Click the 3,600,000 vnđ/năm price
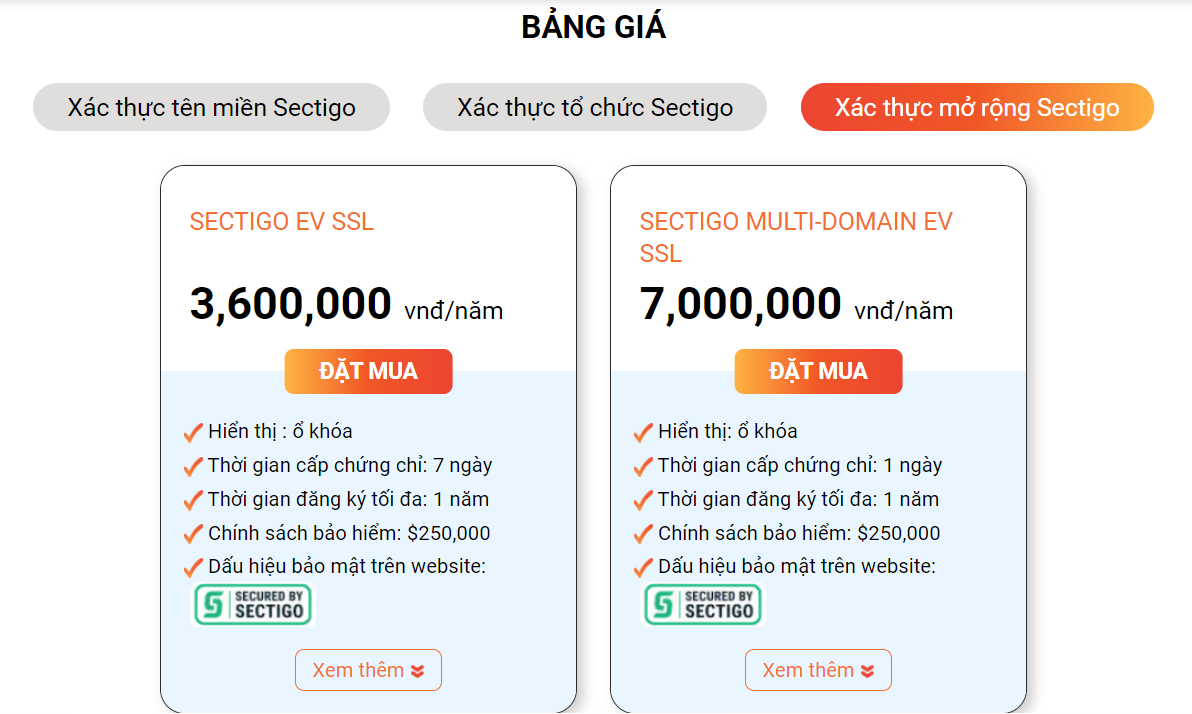 click(346, 304)
